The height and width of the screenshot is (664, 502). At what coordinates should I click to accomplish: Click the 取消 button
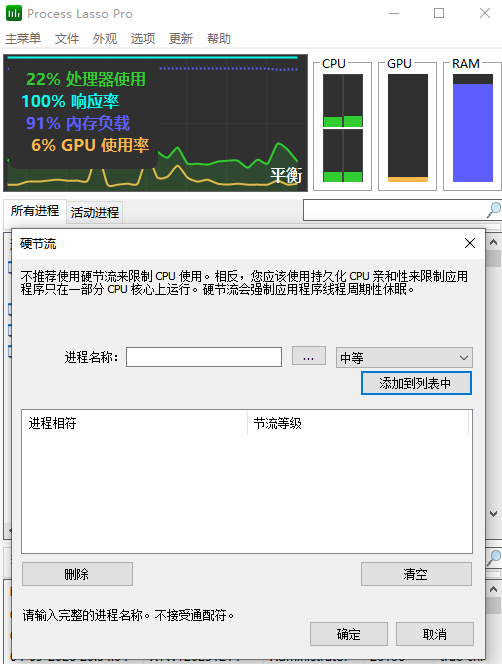[435, 634]
